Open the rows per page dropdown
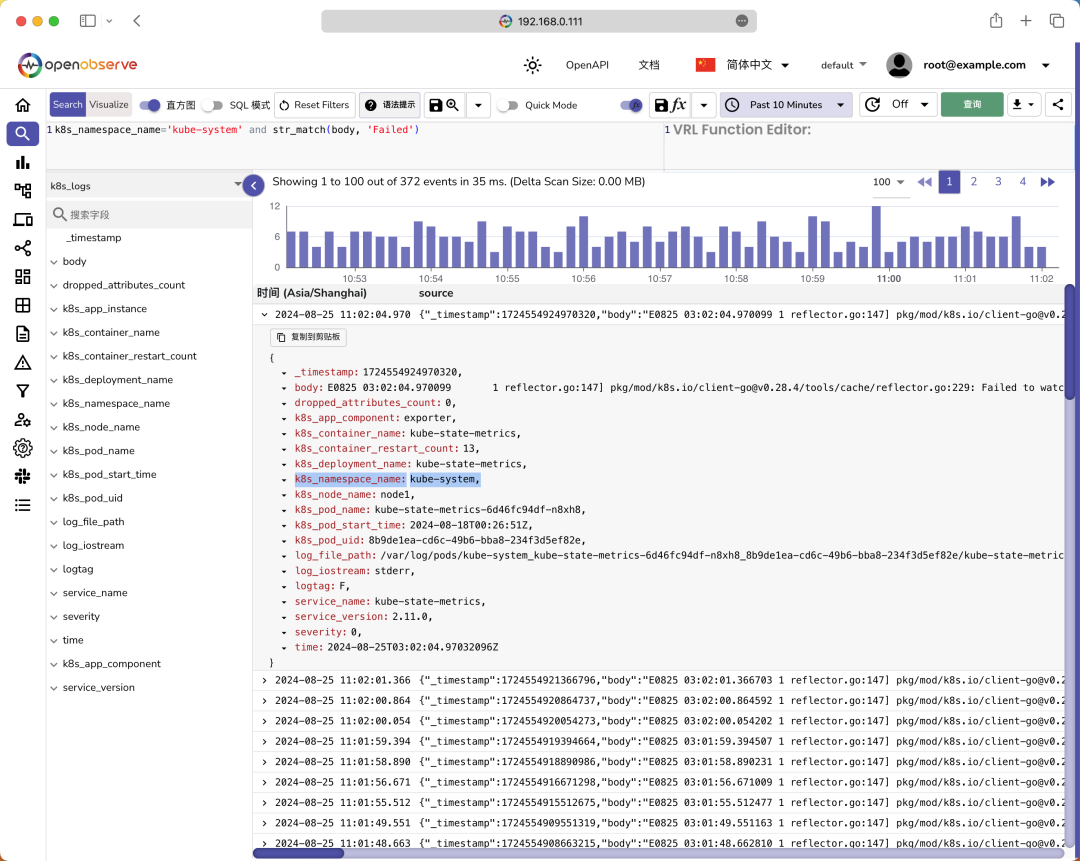Viewport: 1080px width, 861px height. click(x=889, y=183)
